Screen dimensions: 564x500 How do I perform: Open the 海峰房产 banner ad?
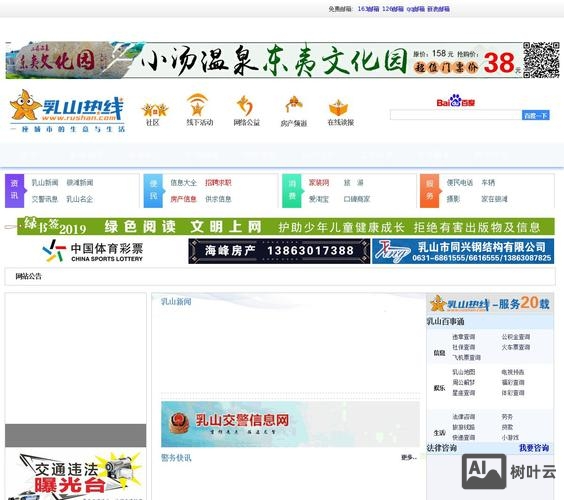pyautogui.click(x=279, y=251)
